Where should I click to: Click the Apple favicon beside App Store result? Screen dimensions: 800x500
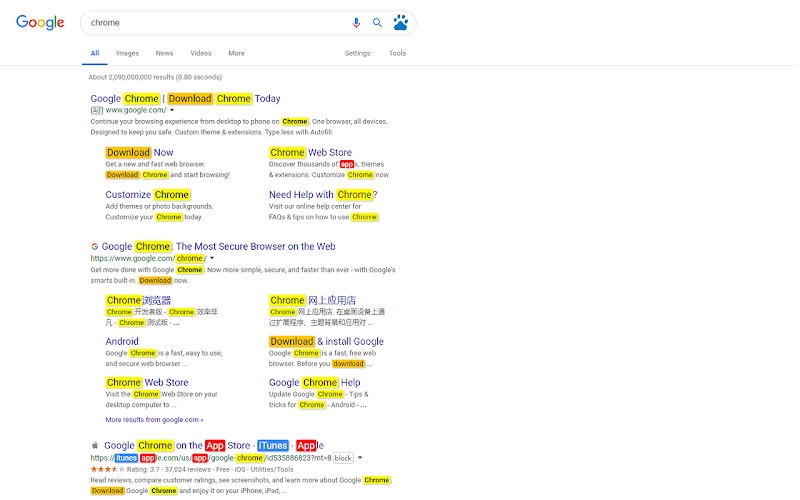[x=94, y=445]
